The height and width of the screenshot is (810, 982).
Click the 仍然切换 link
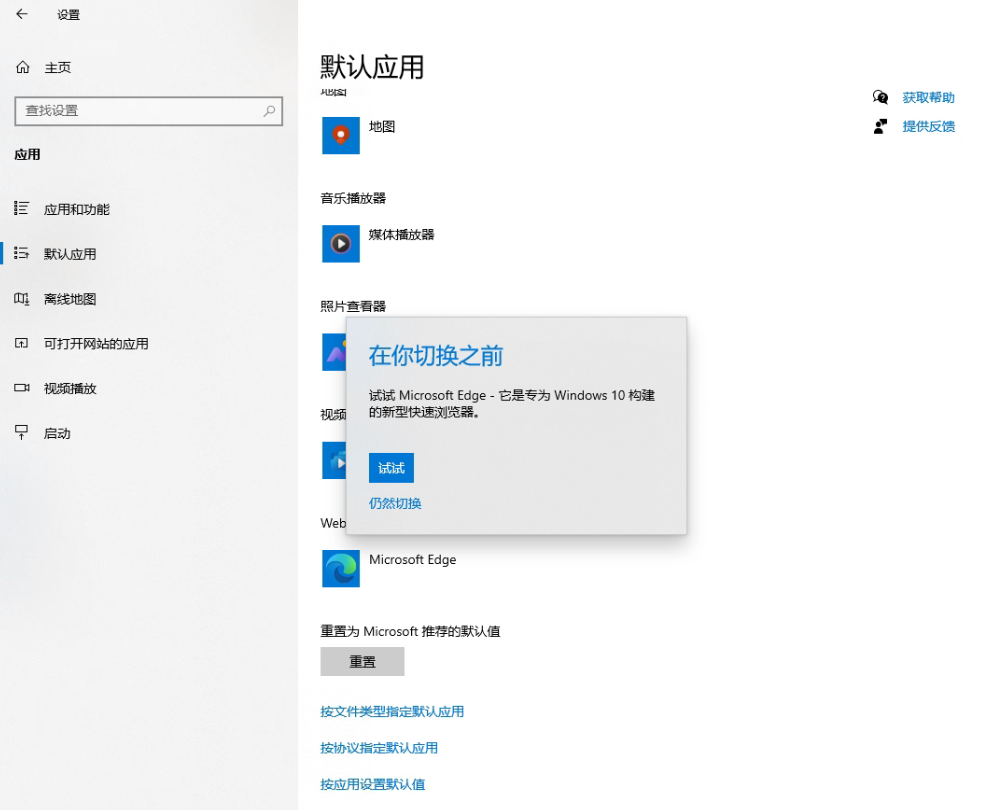[x=395, y=503]
